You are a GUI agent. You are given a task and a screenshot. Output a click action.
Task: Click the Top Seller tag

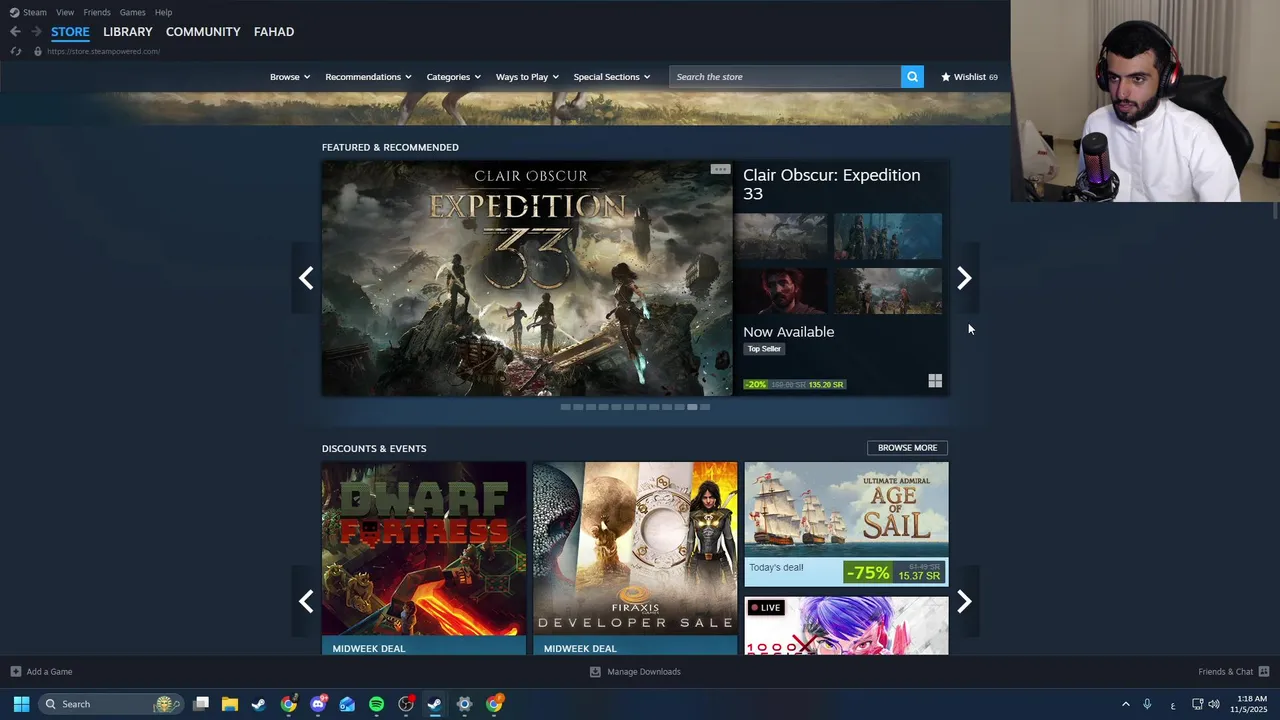tap(764, 349)
